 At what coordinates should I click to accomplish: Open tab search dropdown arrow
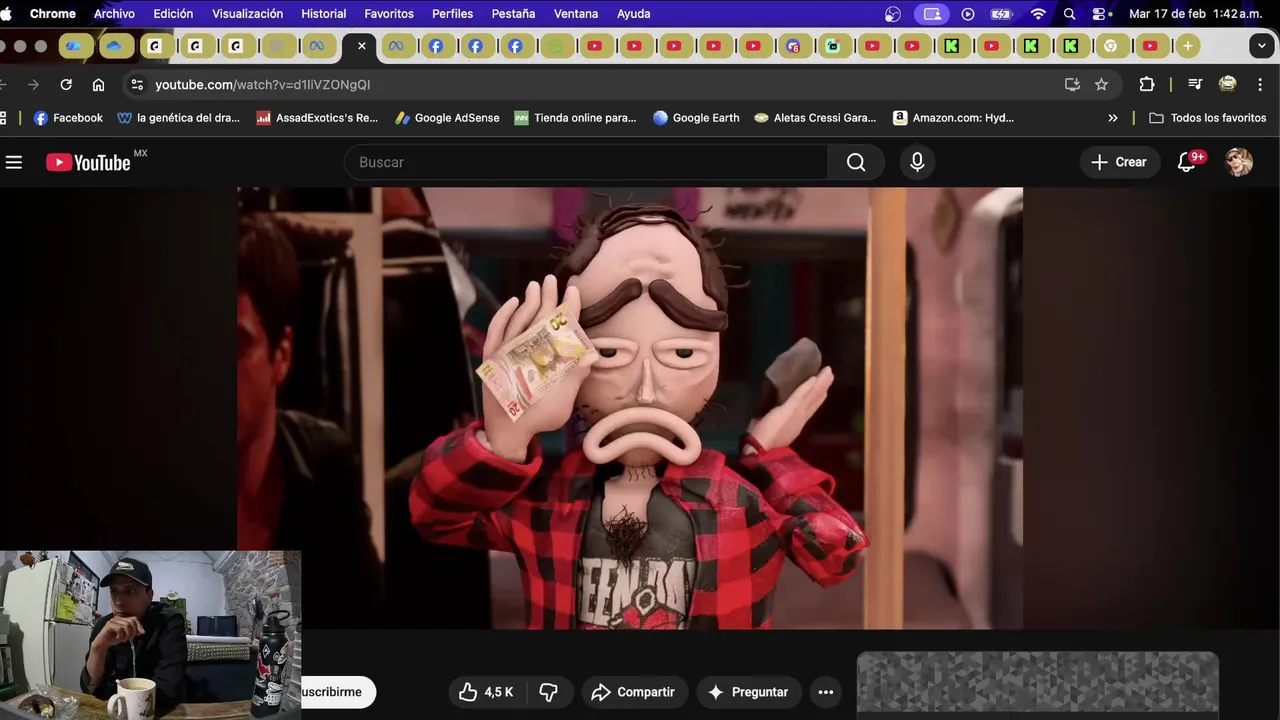(x=1264, y=46)
